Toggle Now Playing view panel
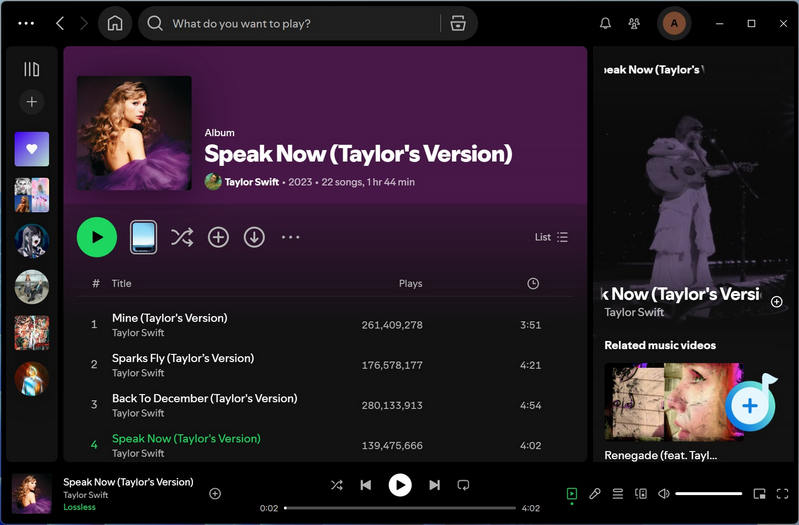The width and height of the screenshot is (799, 525). pyautogui.click(x=572, y=493)
